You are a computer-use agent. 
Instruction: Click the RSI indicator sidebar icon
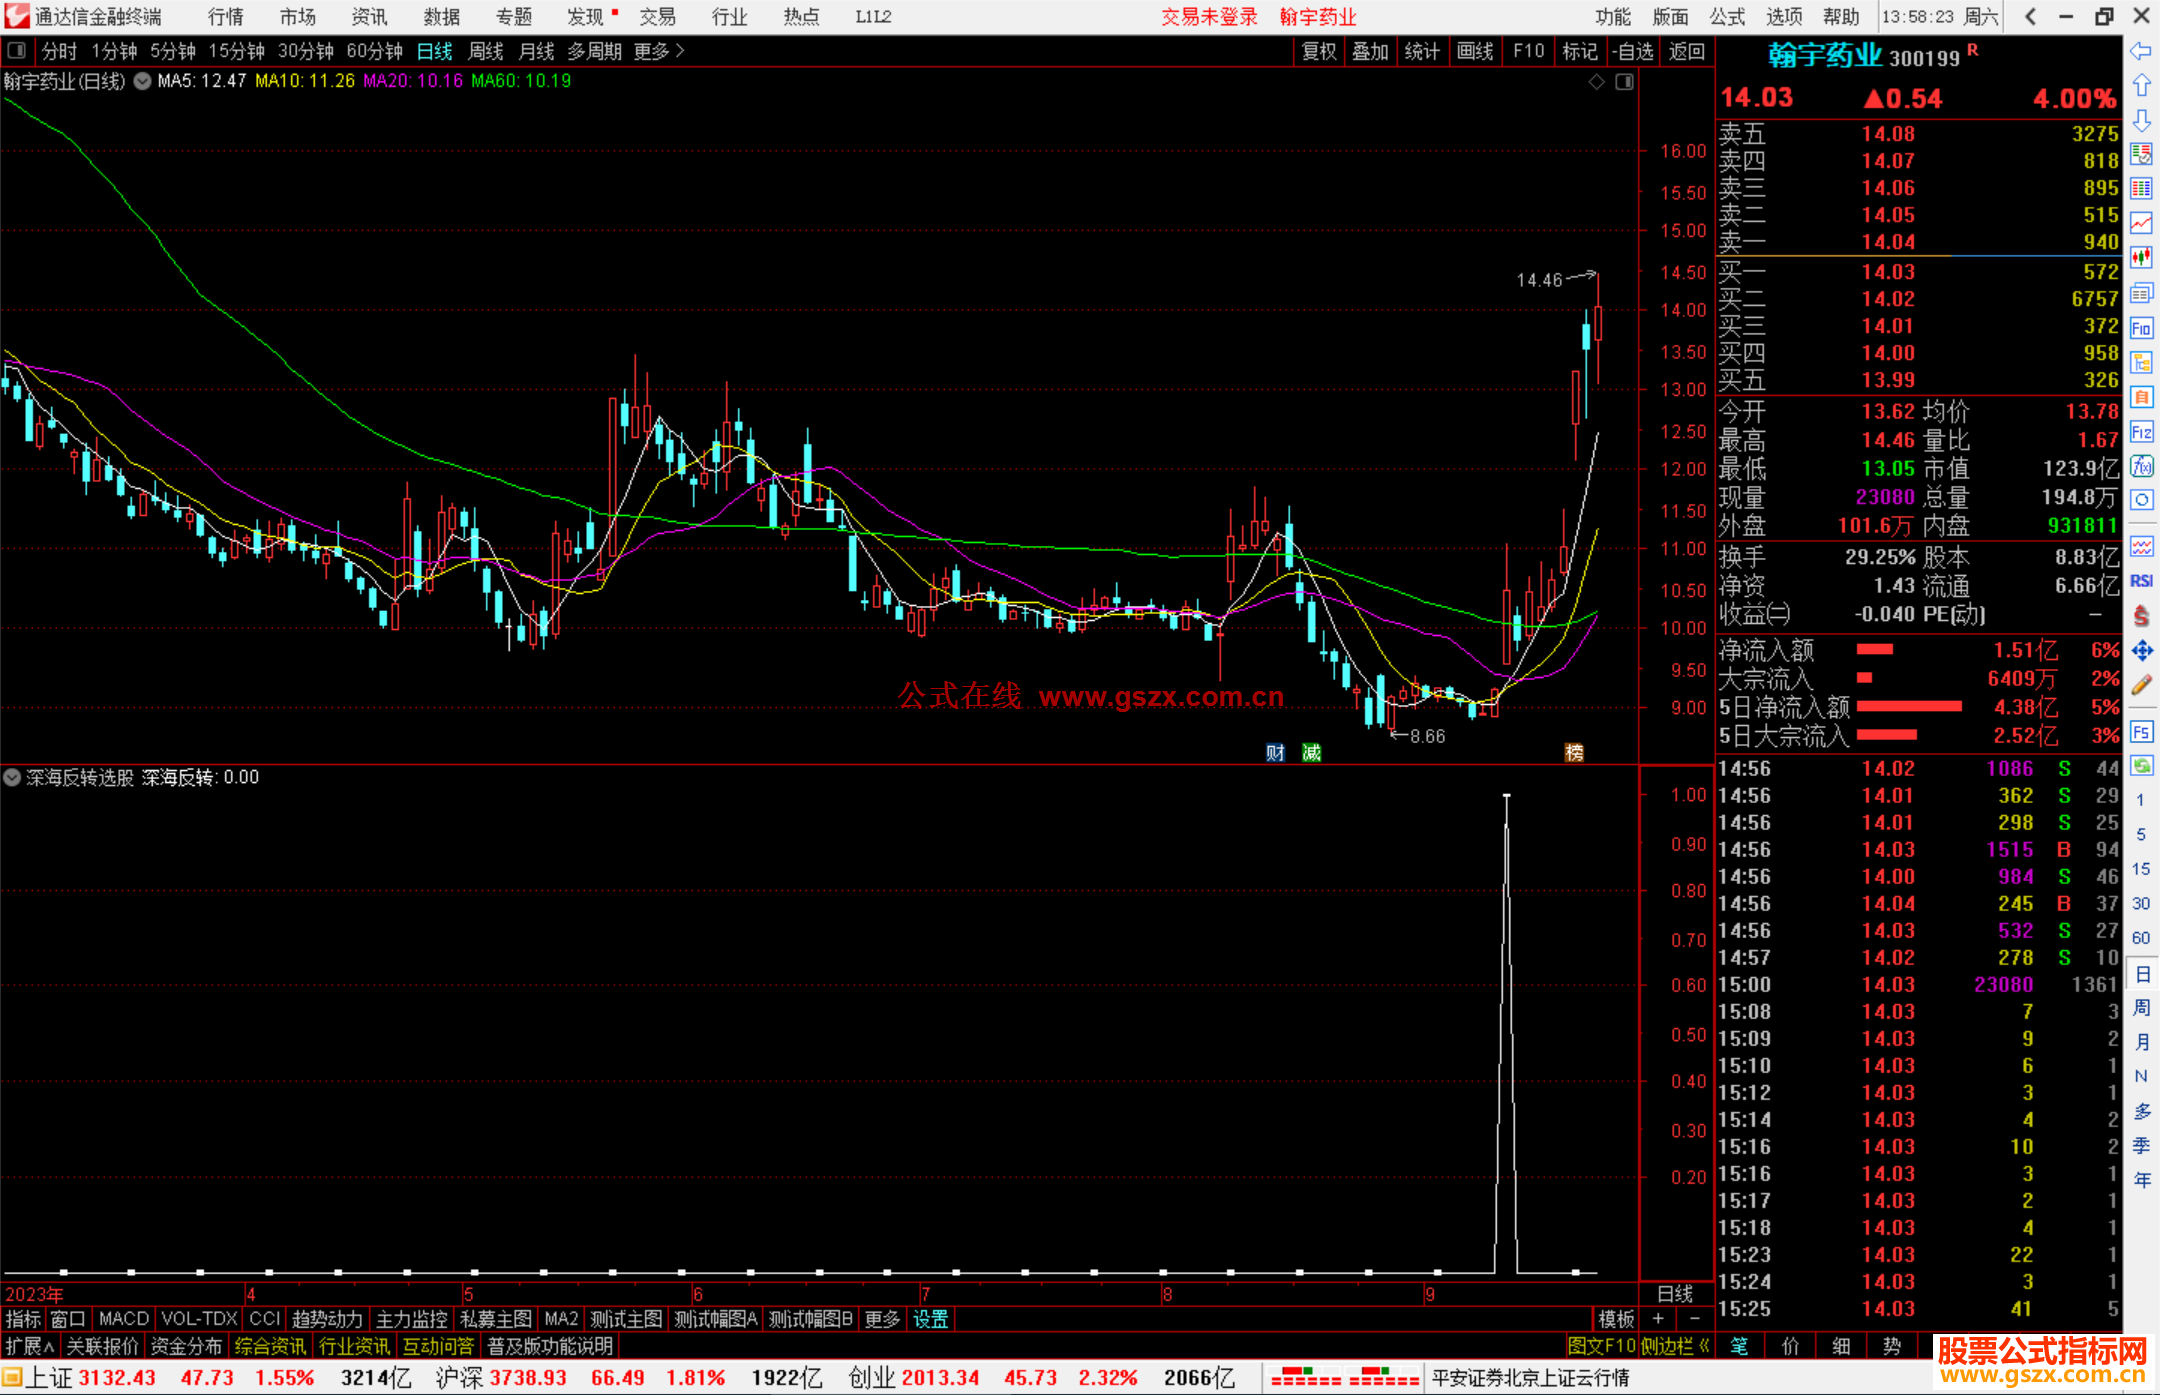pyautogui.click(x=2141, y=581)
